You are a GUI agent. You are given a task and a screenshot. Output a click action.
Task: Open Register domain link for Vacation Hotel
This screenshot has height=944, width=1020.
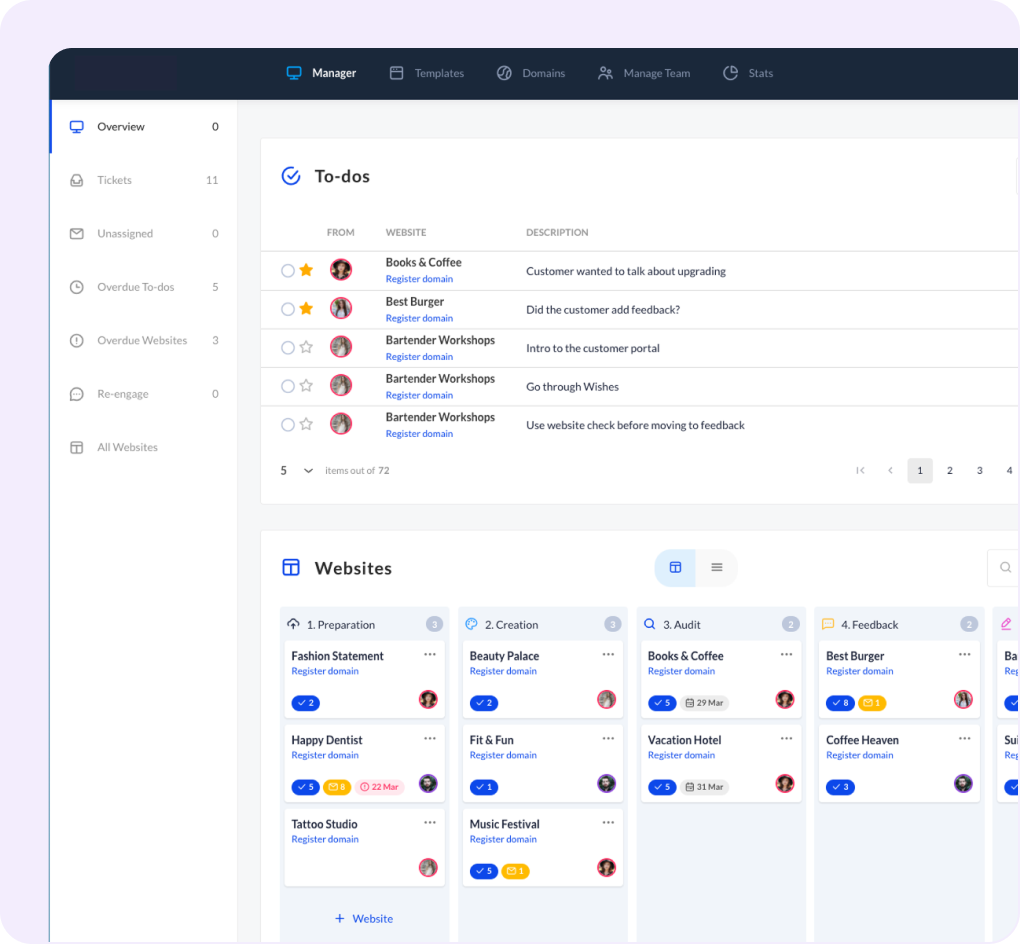pos(681,755)
